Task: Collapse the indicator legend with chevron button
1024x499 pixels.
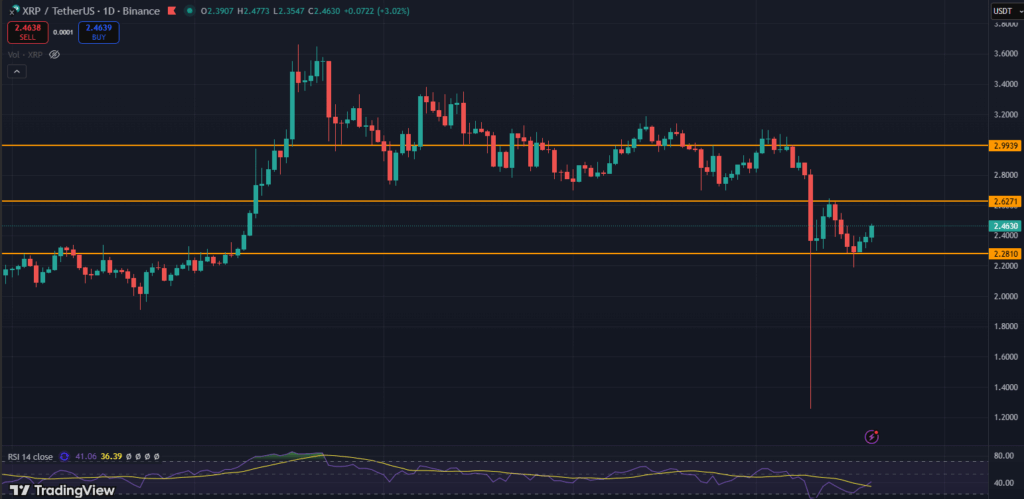Action: pyautogui.click(x=17, y=71)
